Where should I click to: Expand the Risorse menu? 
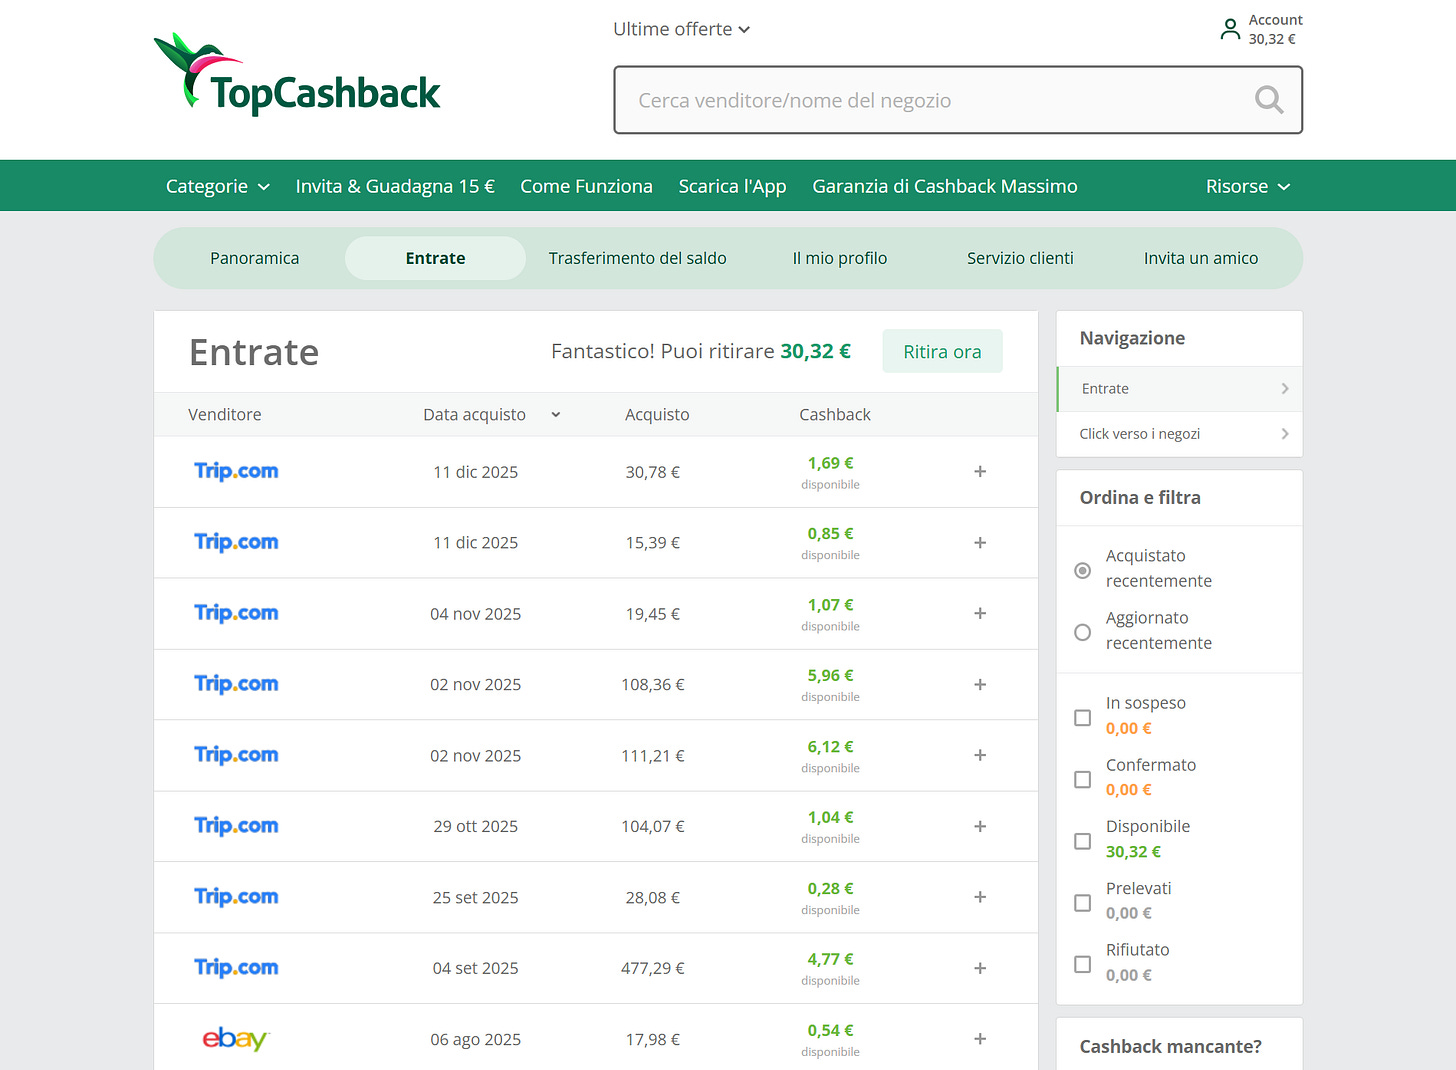click(x=1246, y=186)
